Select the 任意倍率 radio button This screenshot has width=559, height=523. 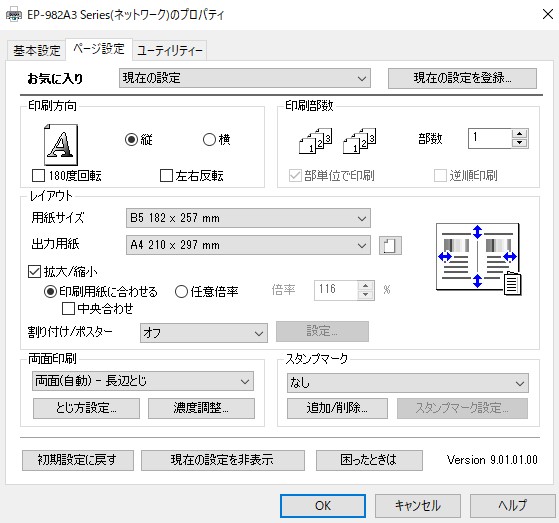(x=181, y=292)
